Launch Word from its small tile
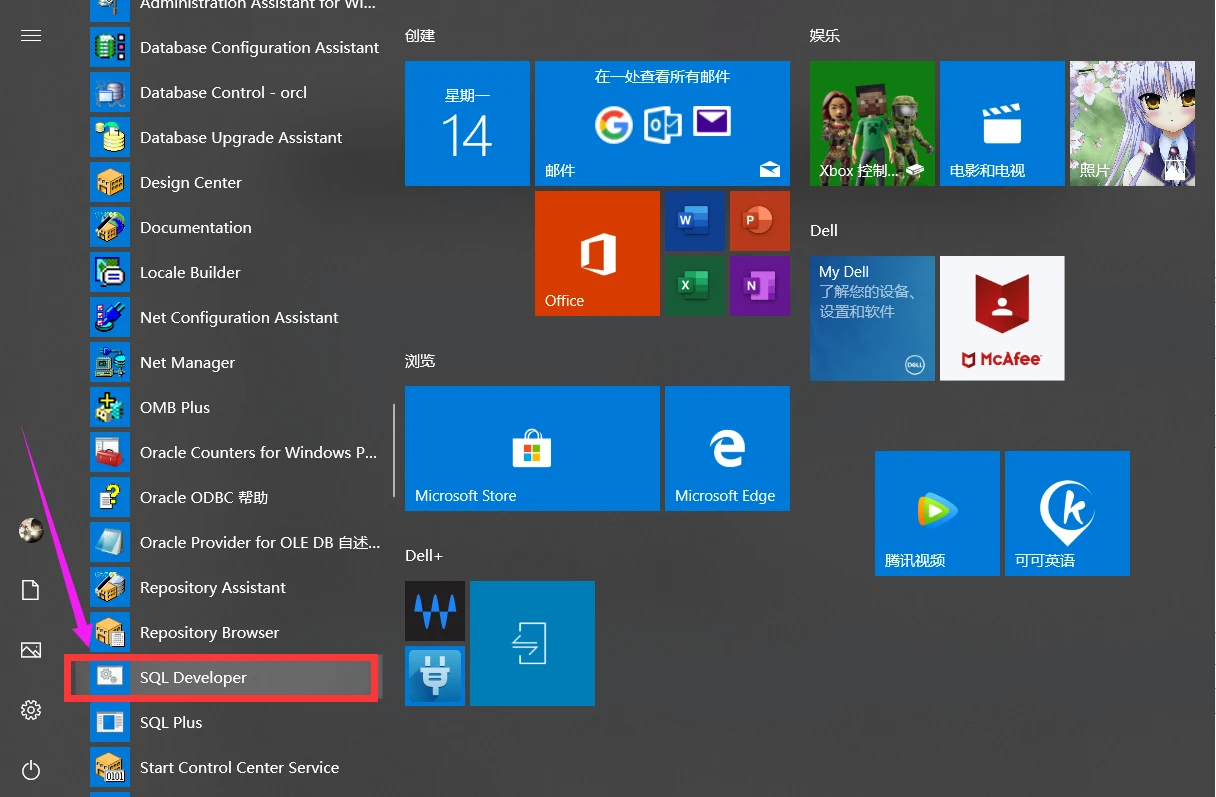1216x797 pixels. pyautogui.click(x=695, y=221)
